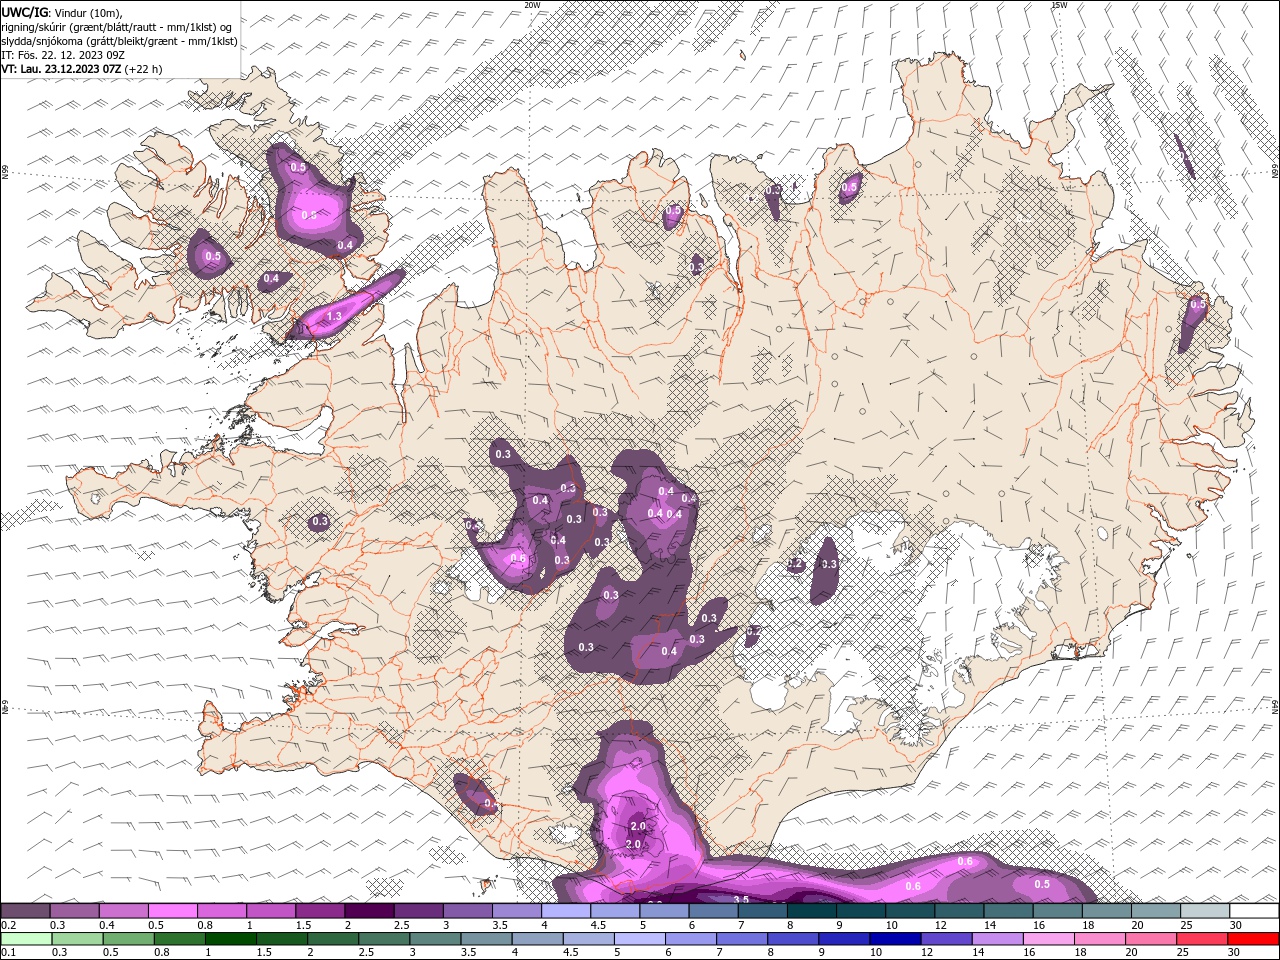This screenshot has width=1280, height=960.
Task: Pick the 6 swatch in upper legend row
Action: click(x=712, y=911)
